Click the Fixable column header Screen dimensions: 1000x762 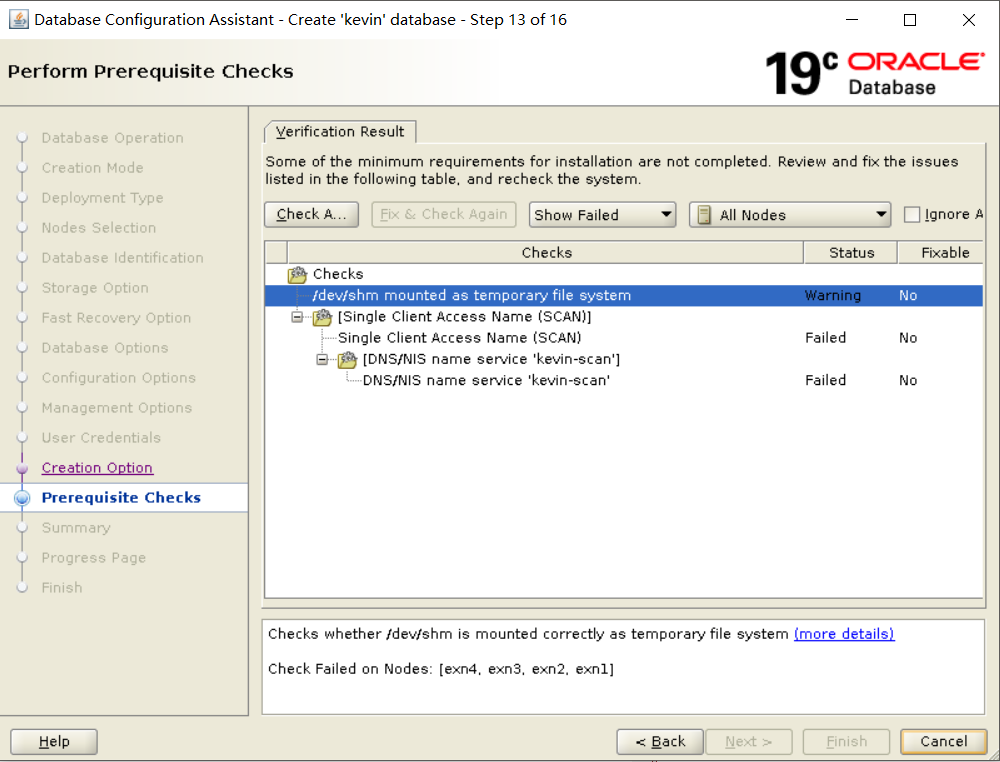(941, 253)
